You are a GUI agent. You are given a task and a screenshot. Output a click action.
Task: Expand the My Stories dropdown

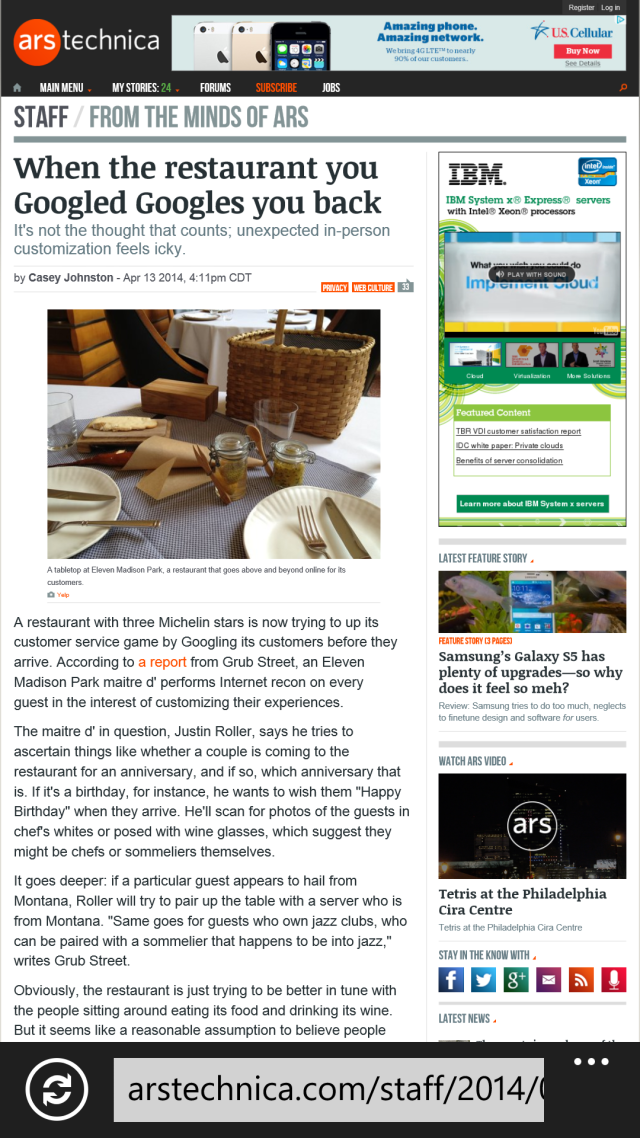(x=145, y=88)
